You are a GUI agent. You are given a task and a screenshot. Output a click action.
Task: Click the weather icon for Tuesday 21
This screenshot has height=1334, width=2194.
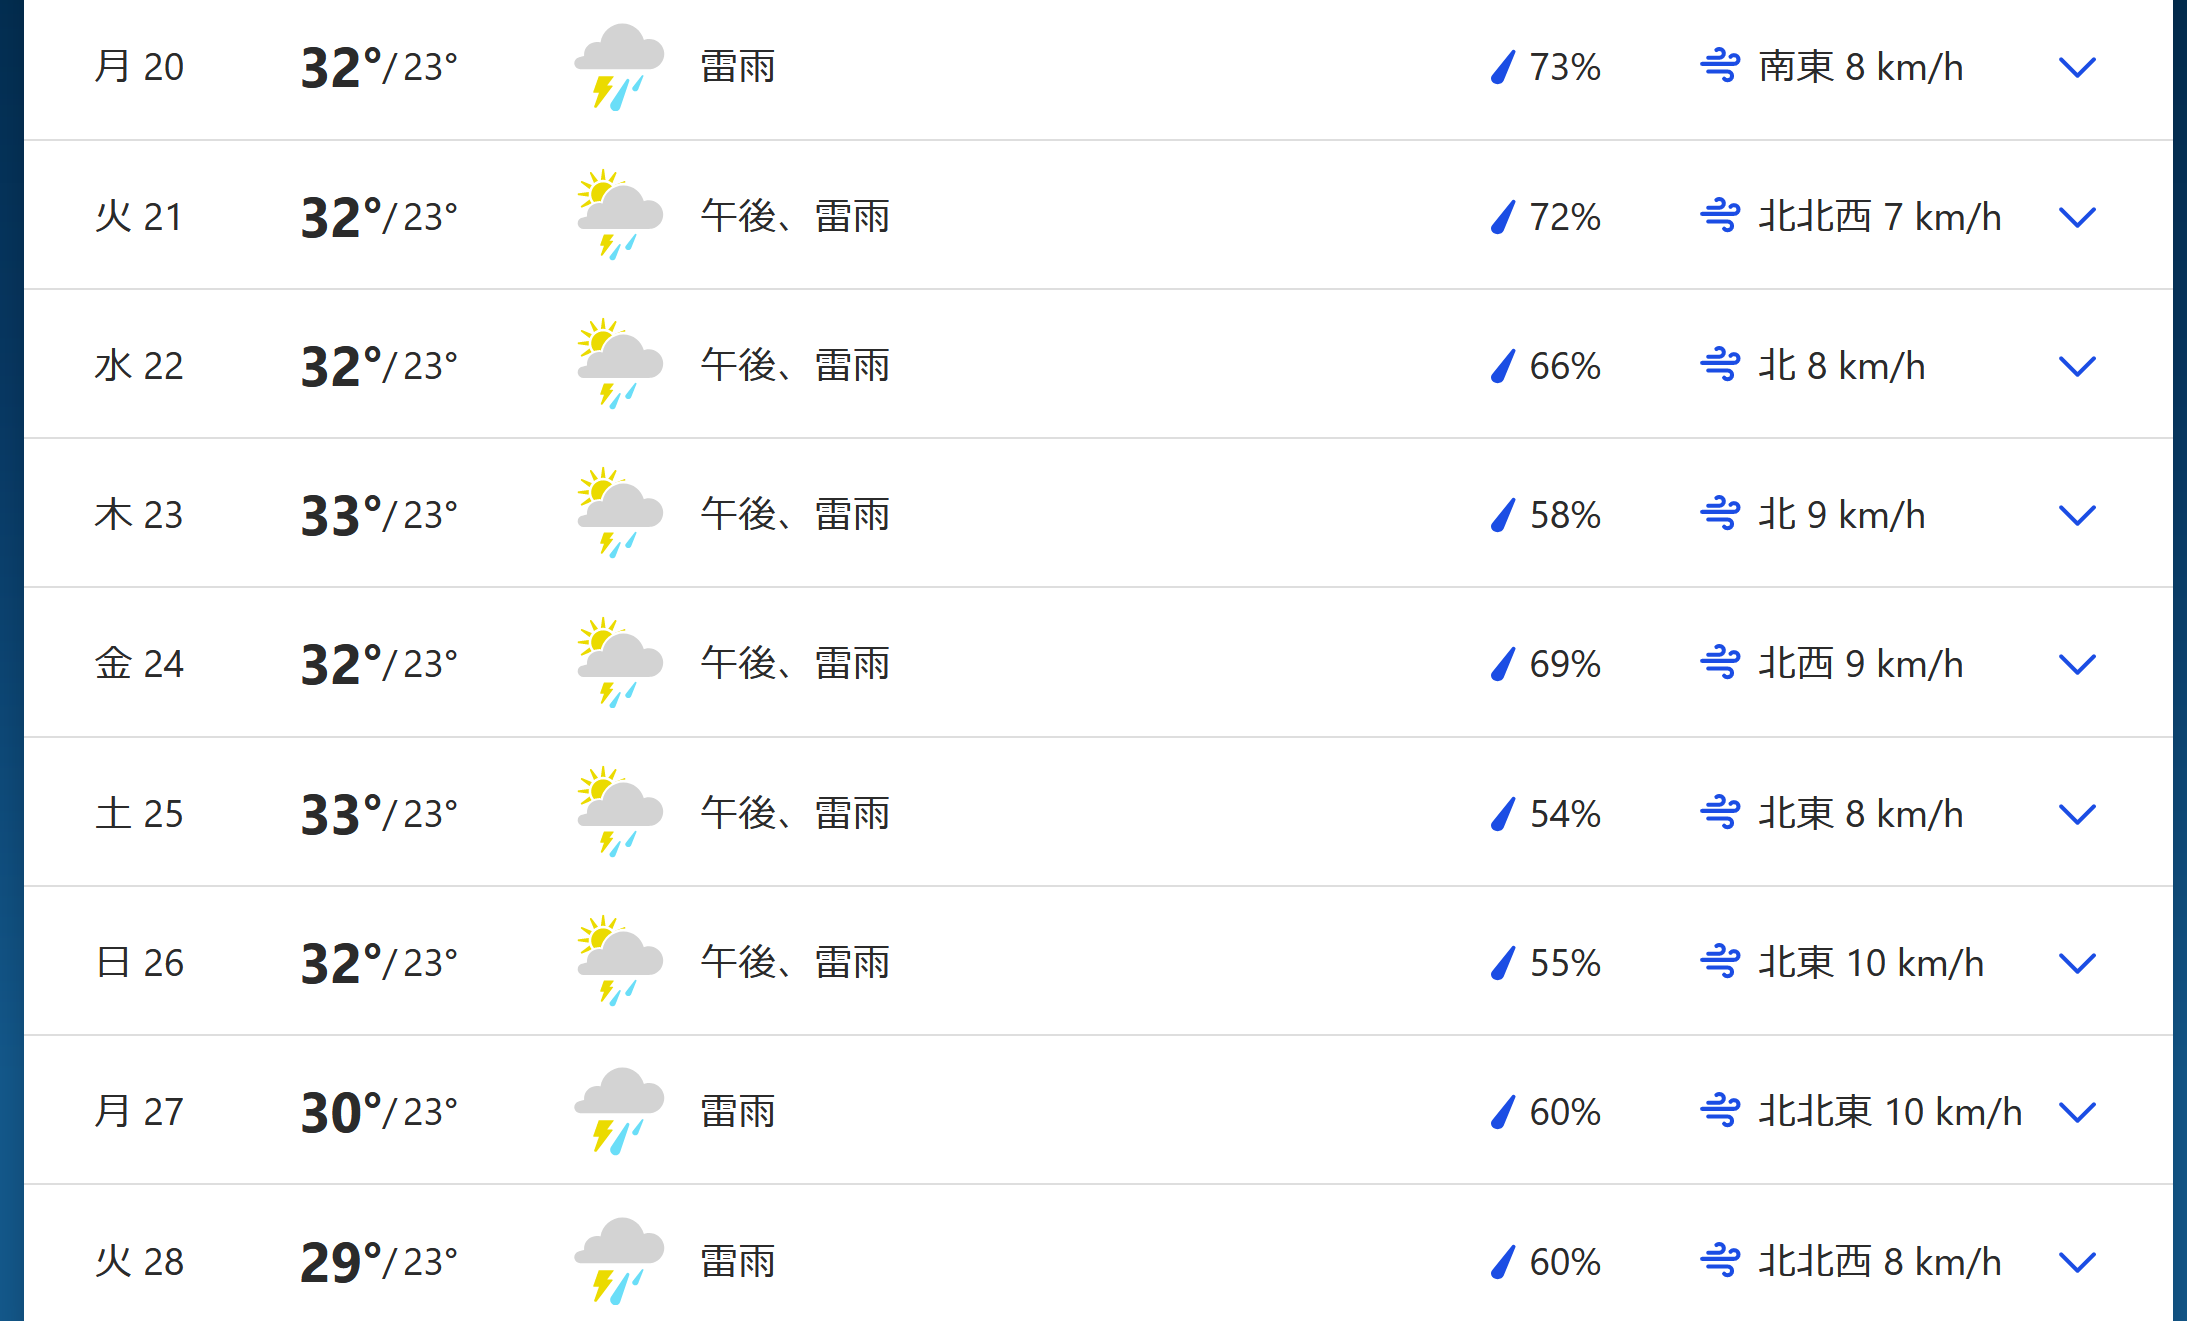pyautogui.click(x=620, y=216)
